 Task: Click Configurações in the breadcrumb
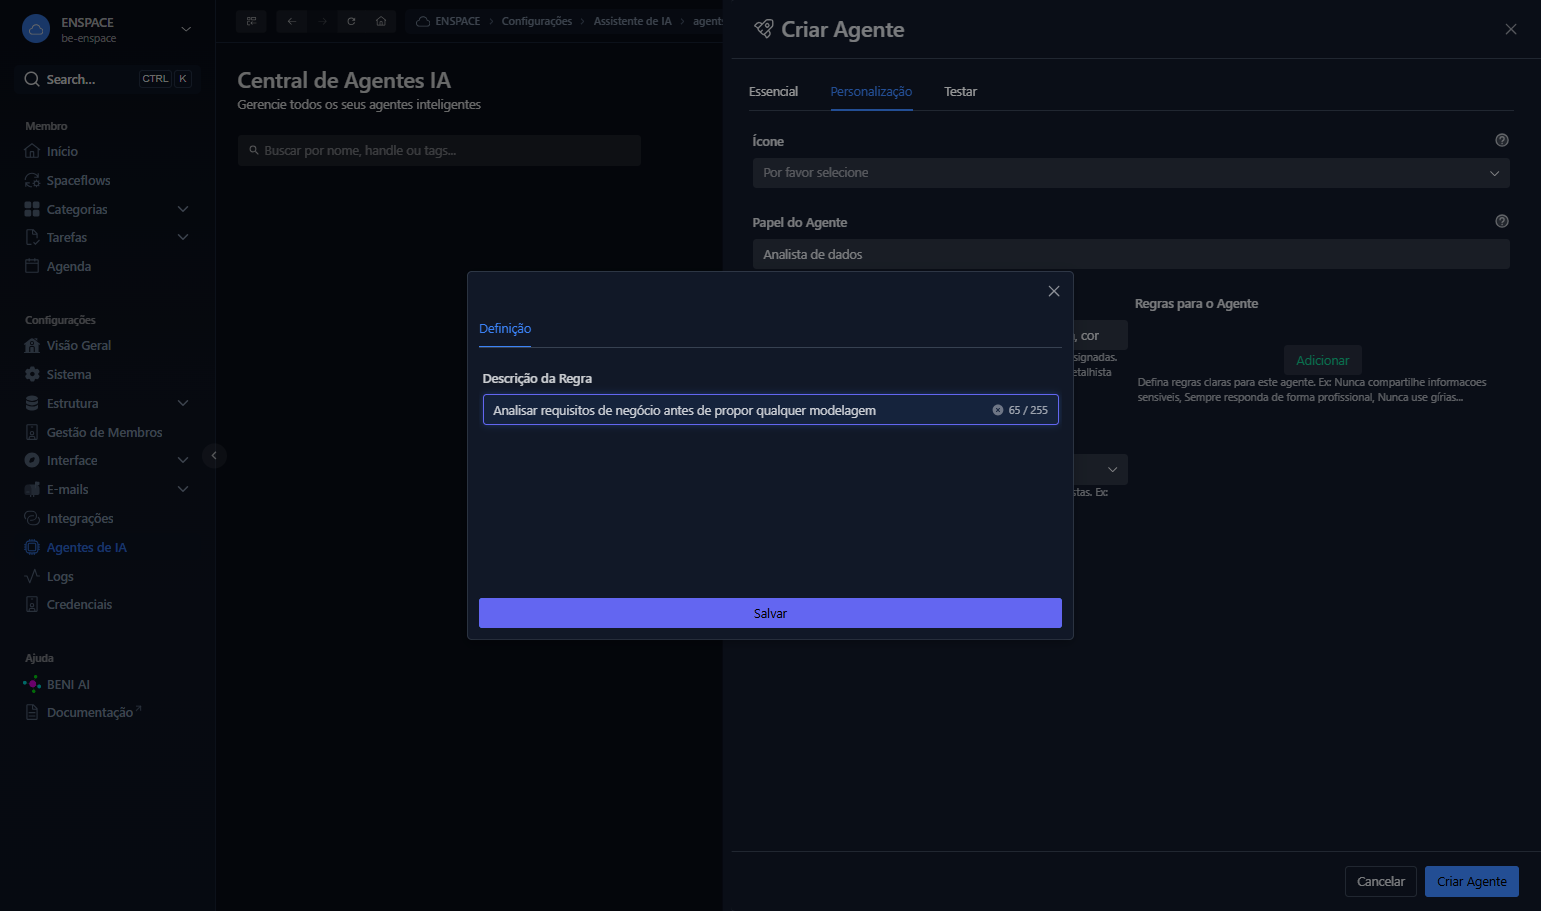[x=537, y=21]
